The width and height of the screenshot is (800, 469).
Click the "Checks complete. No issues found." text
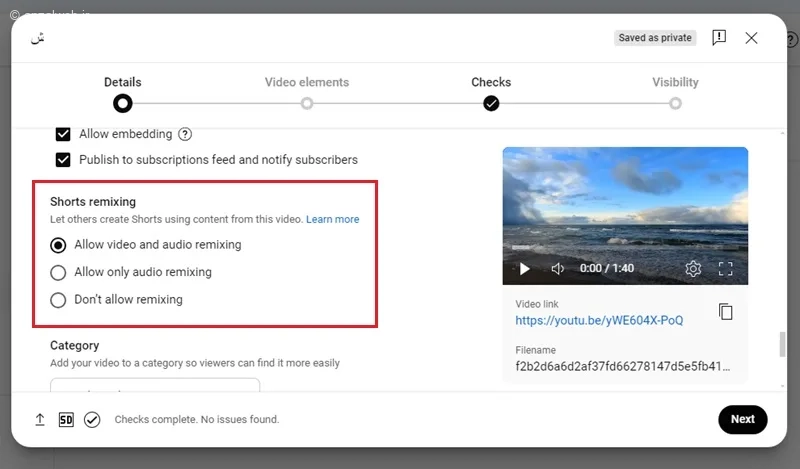[197, 419]
